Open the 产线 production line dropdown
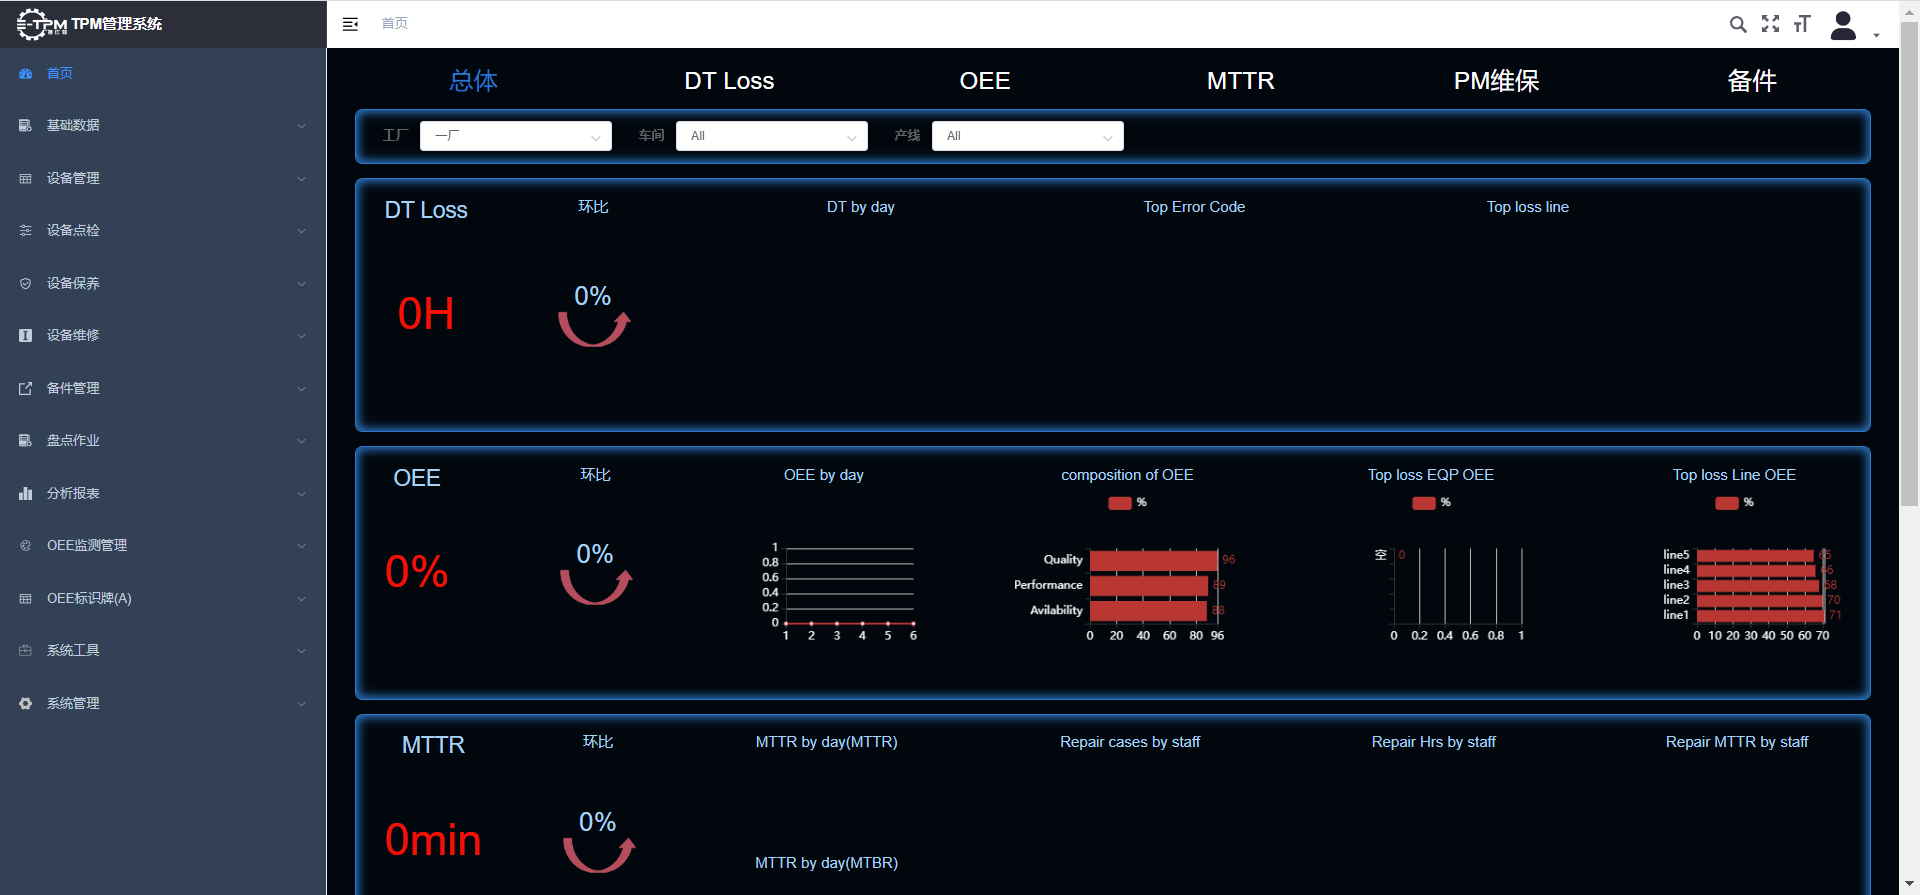Image resolution: width=1920 pixels, height=895 pixels. [1028, 136]
